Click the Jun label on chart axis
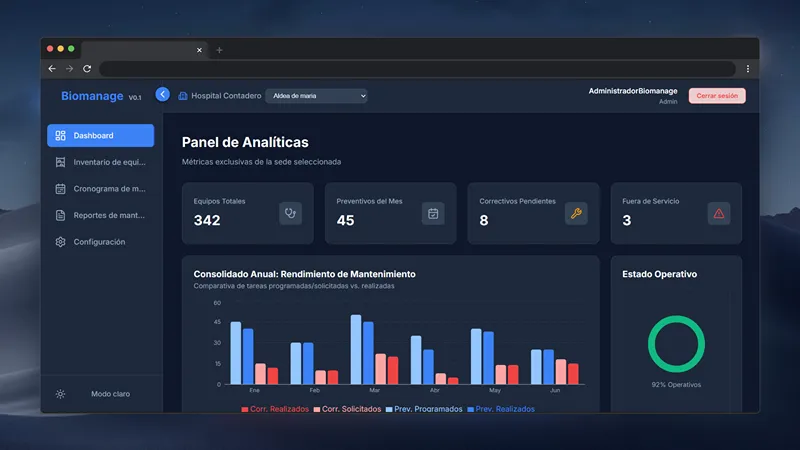 [555, 390]
